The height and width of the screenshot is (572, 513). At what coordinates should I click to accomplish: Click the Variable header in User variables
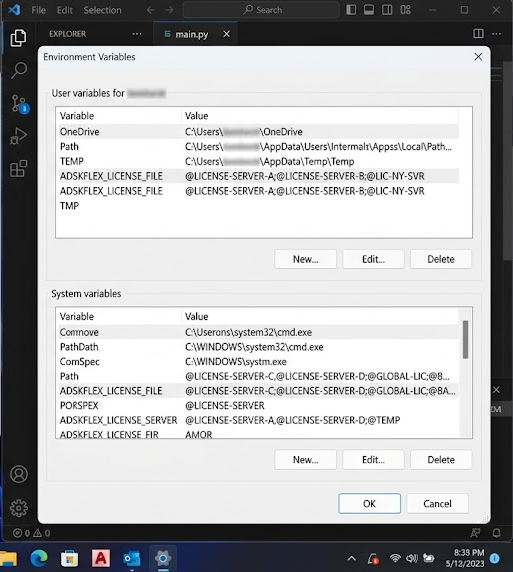[x=119, y=116]
